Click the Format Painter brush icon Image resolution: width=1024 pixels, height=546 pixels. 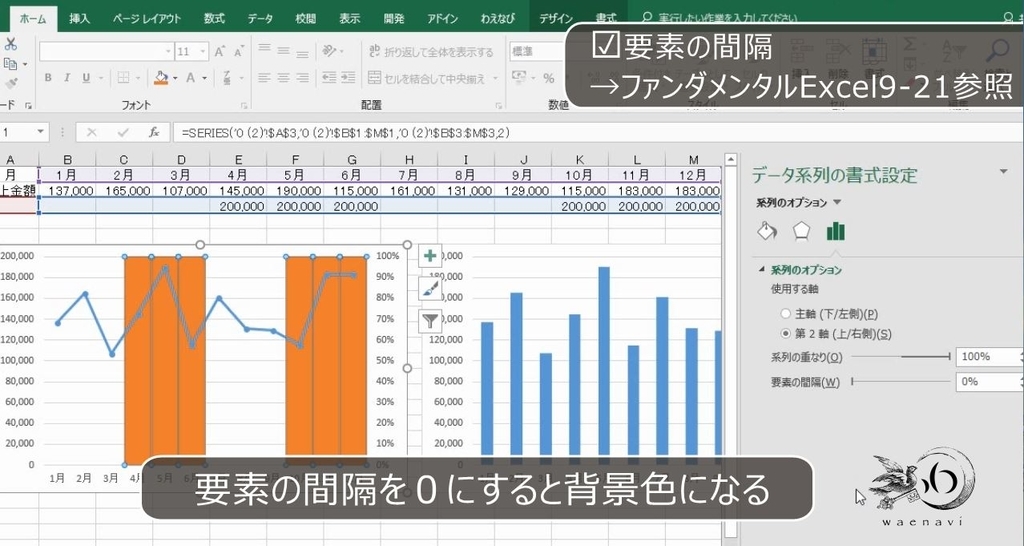click(x=10, y=84)
